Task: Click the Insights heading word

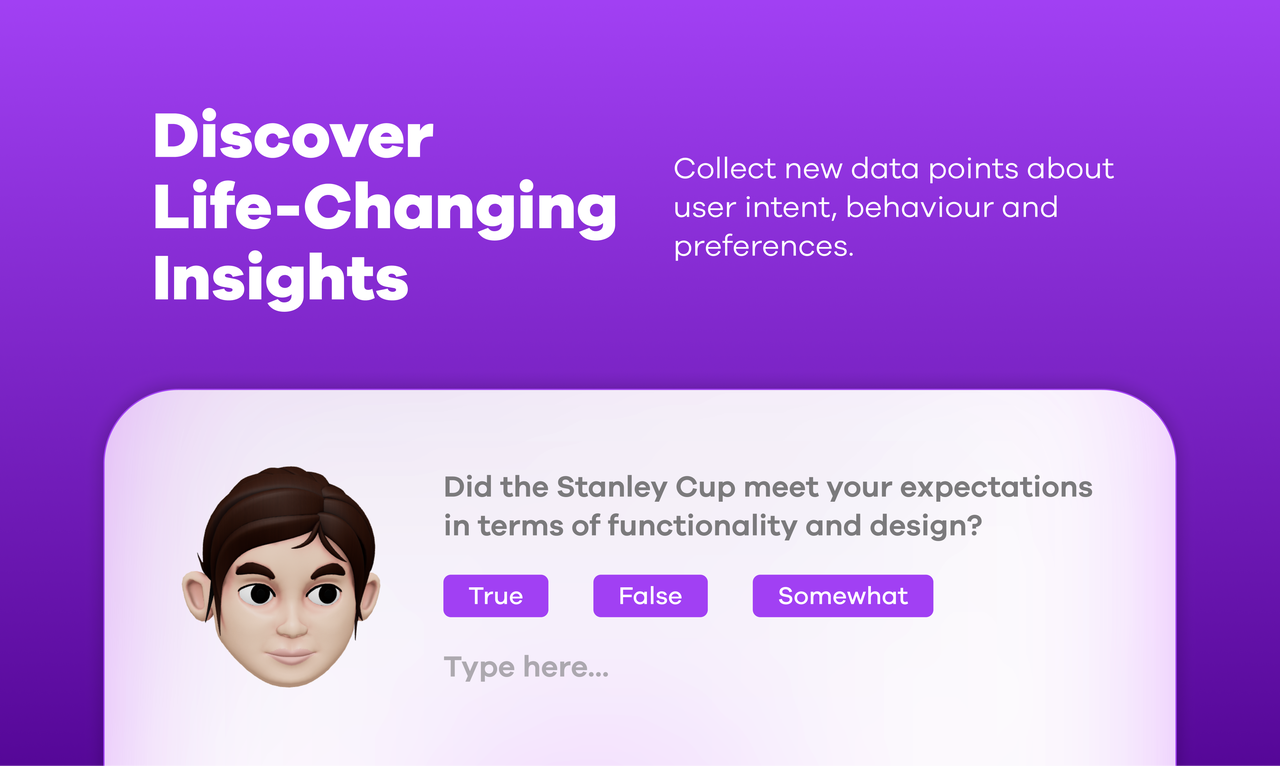Action: pyautogui.click(x=281, y=279)
